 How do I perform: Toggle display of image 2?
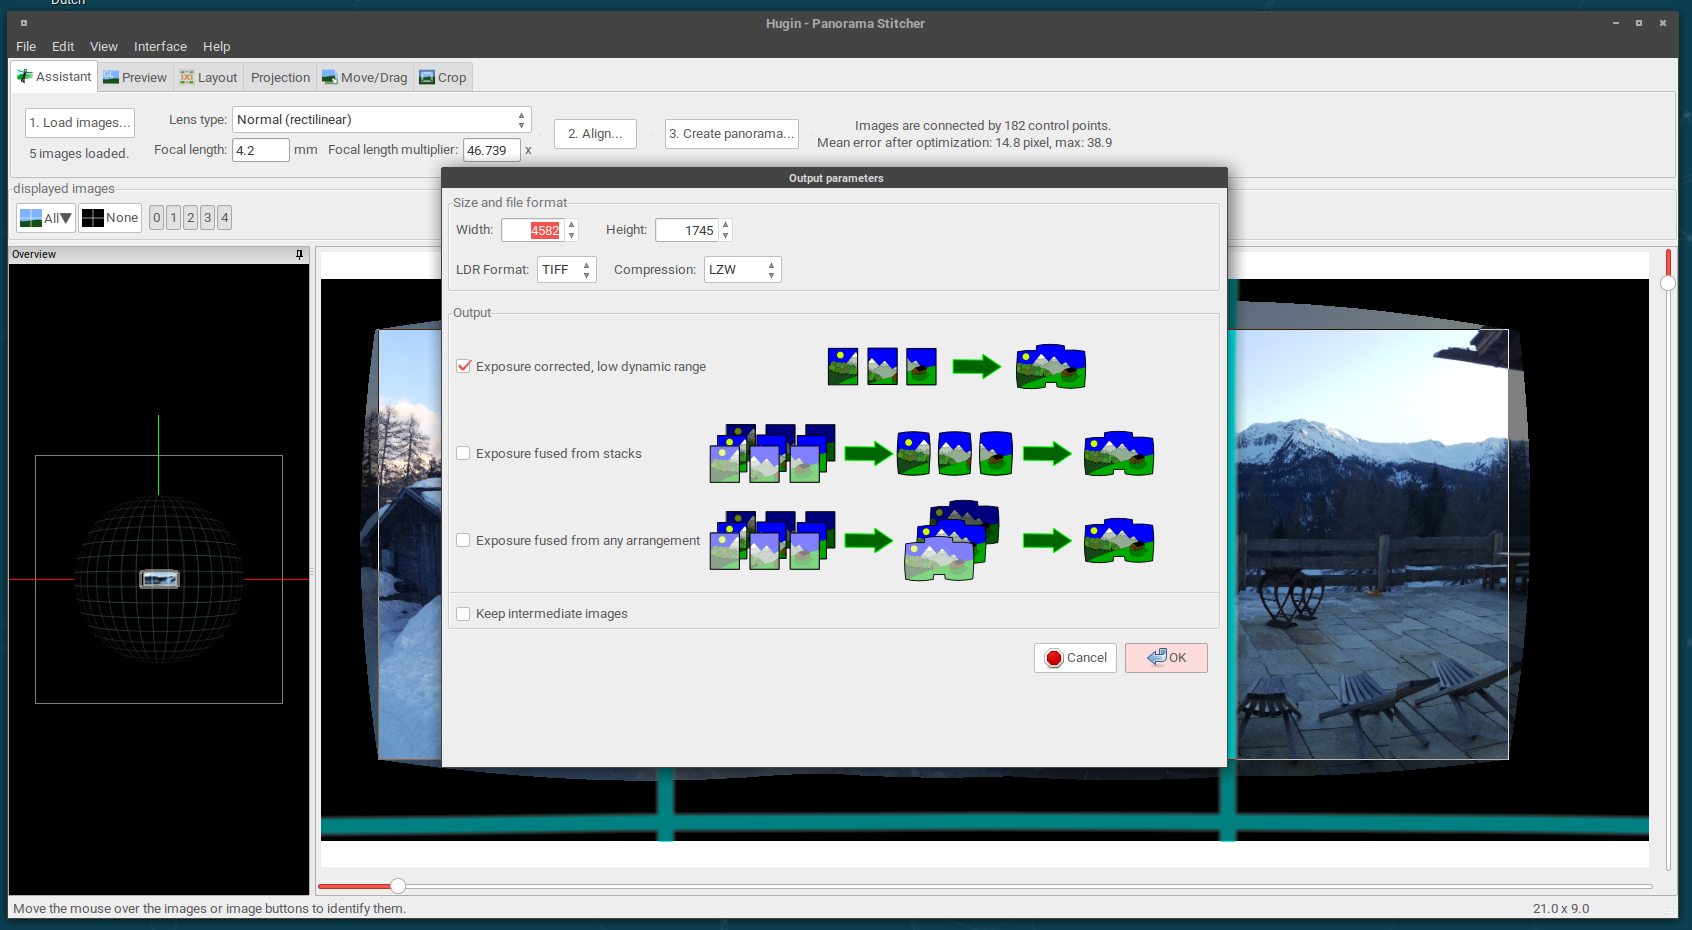pos(191,218)
